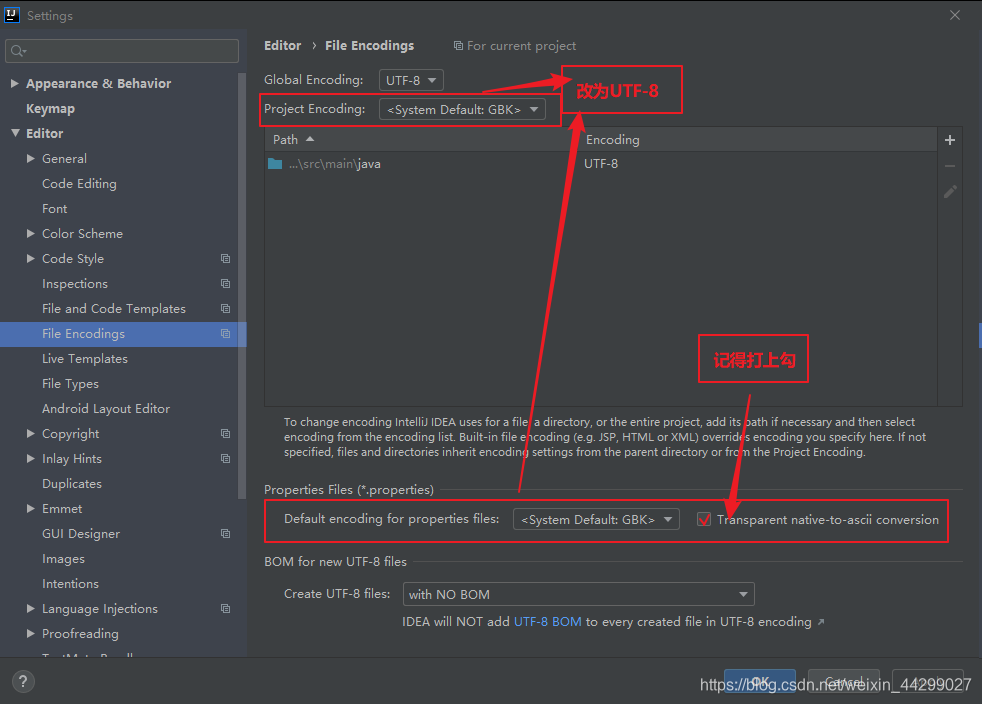Expand the Appearance & Behavior section
Image resolution: width=982 pixels, height=704 pixels.
point(14,83)
